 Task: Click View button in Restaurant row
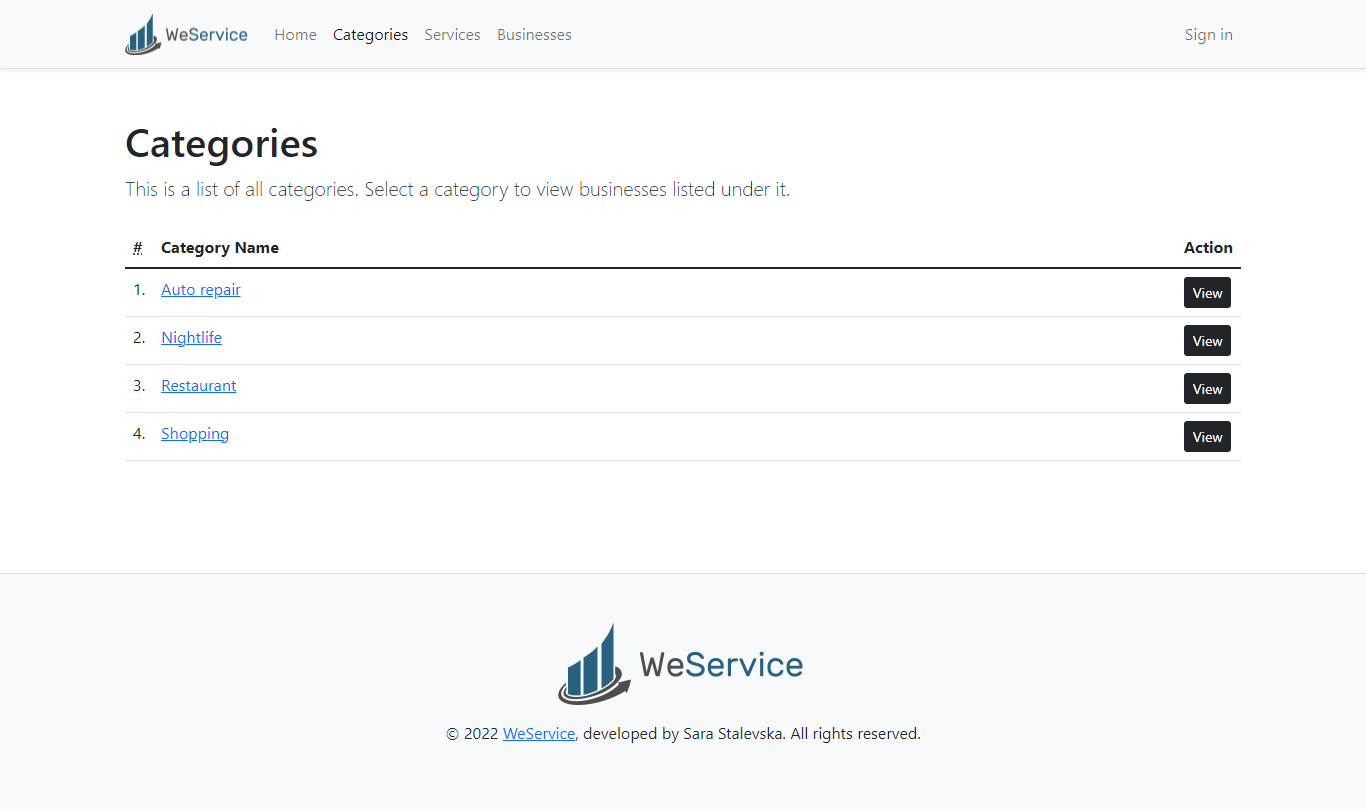pos(1207,389)
